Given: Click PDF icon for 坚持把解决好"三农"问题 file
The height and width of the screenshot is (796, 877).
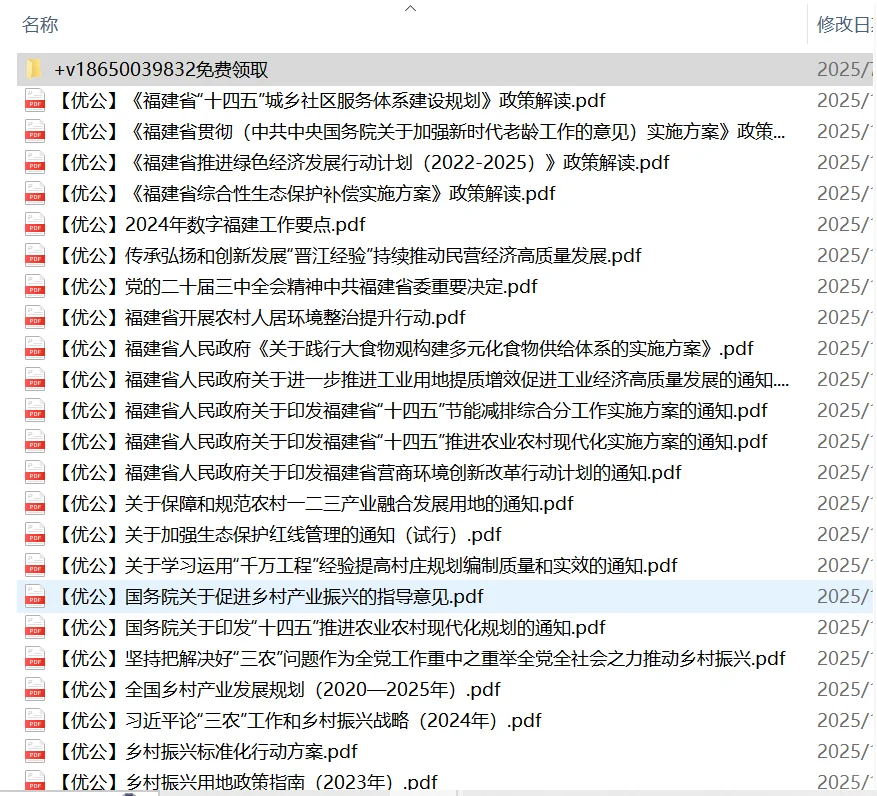Looking at the screenshot, I should [x=35, y=659].
